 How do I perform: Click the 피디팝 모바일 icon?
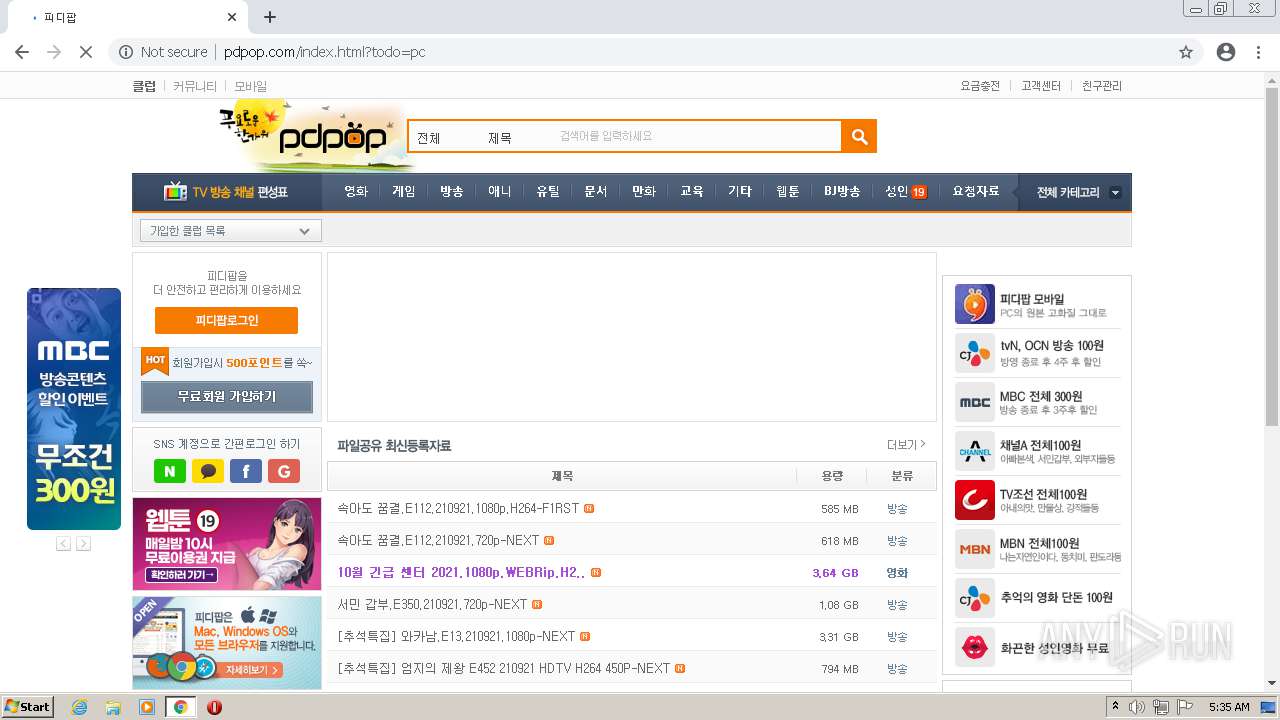click(x=974, y=304)
